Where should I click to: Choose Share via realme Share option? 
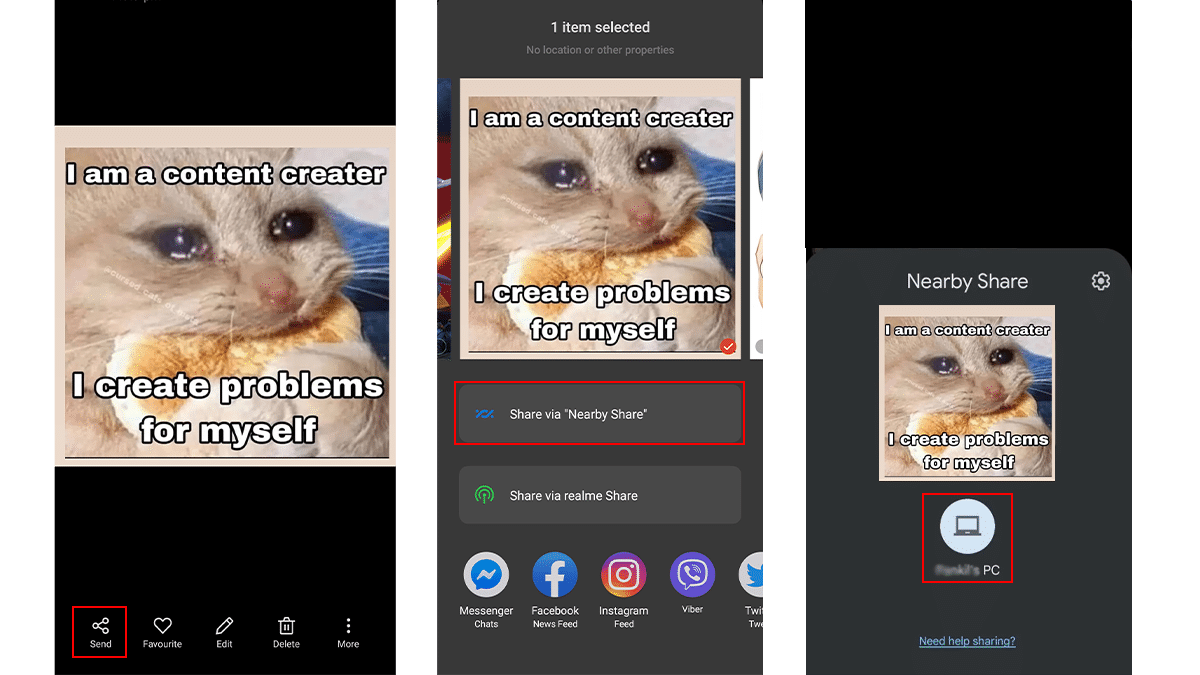pyautogui.click(x=600, y=495)
